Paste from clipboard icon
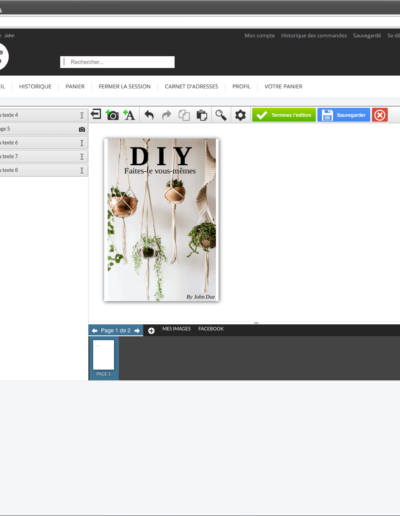The width and height of the screenshot is (400, 516). tap(202, 115)
